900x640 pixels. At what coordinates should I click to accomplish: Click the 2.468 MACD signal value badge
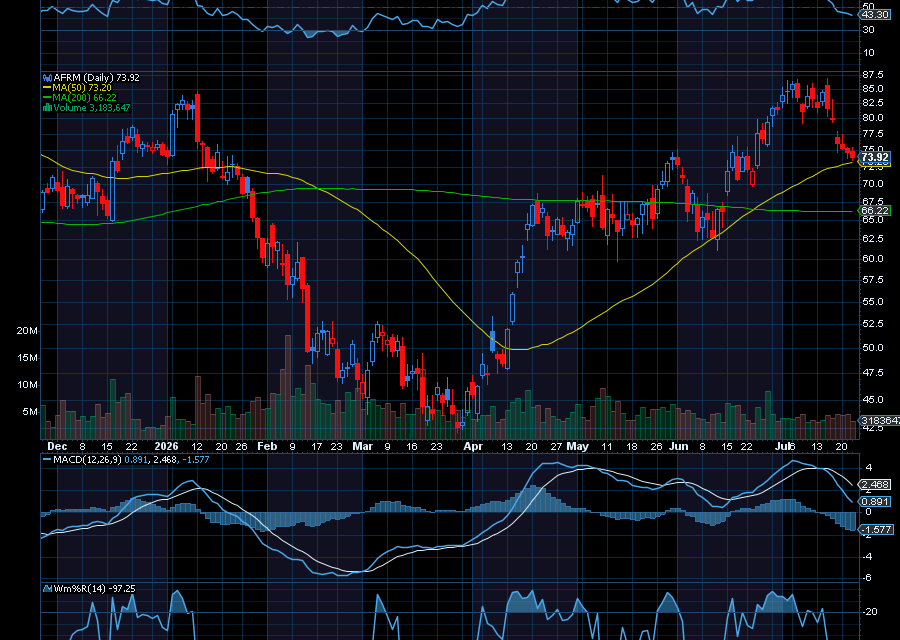876,485
